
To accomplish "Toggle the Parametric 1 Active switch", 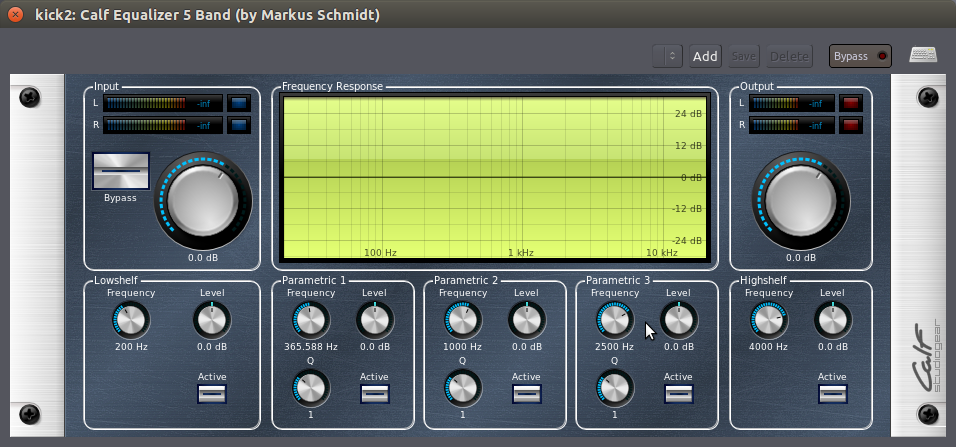I will tap(374, 394).
